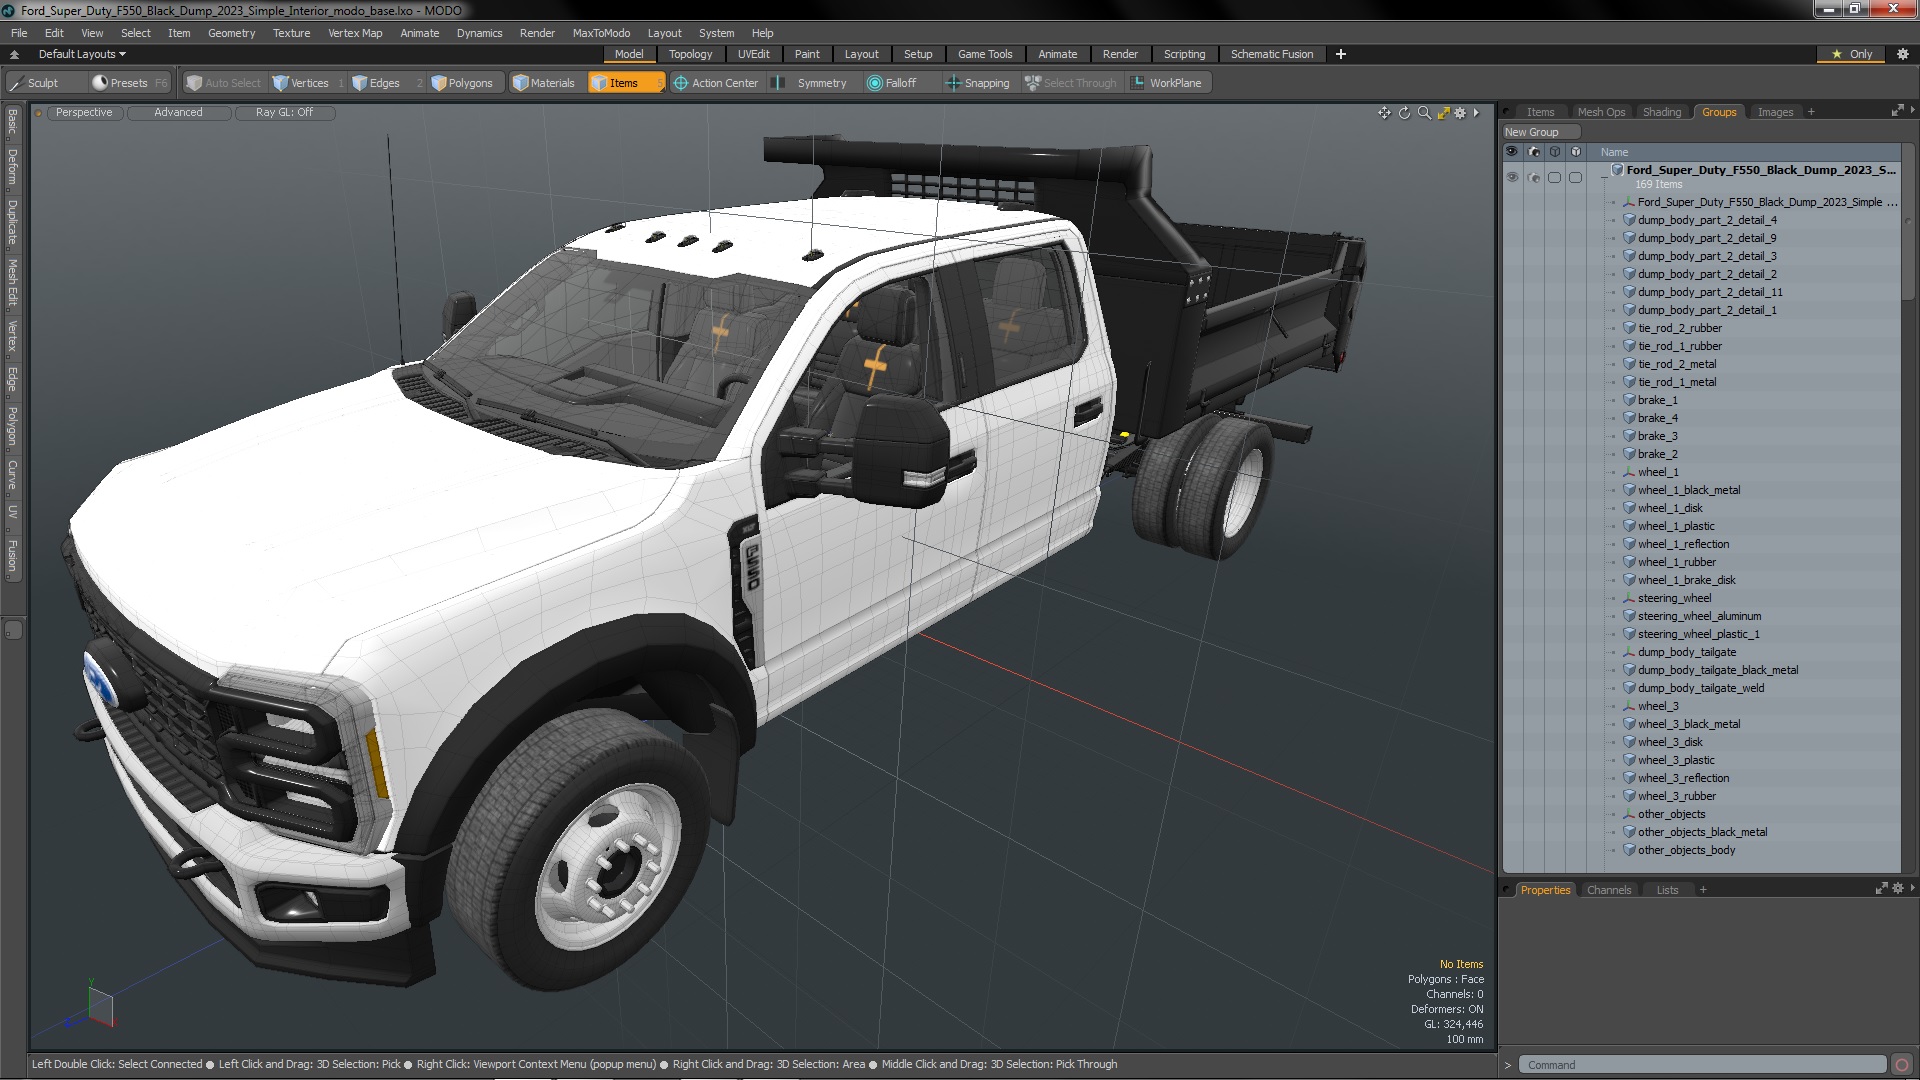Click the Command input field
Image resolution: width=1920 pixels, height=1080 pixels.
point(1702,1065)
